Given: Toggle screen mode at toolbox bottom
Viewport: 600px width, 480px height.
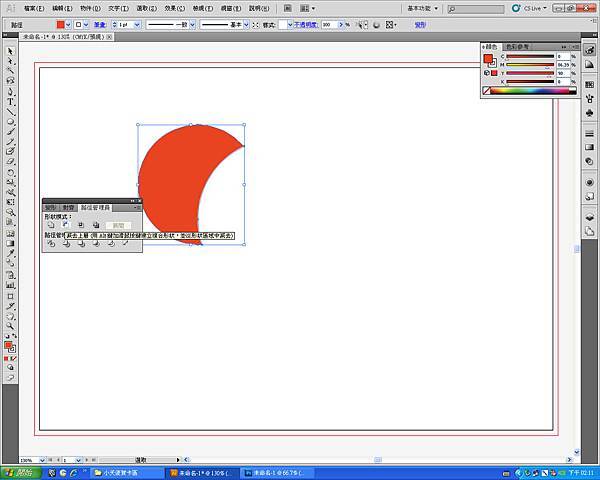Looking at the screenshot, I should [x=10, y=377].
